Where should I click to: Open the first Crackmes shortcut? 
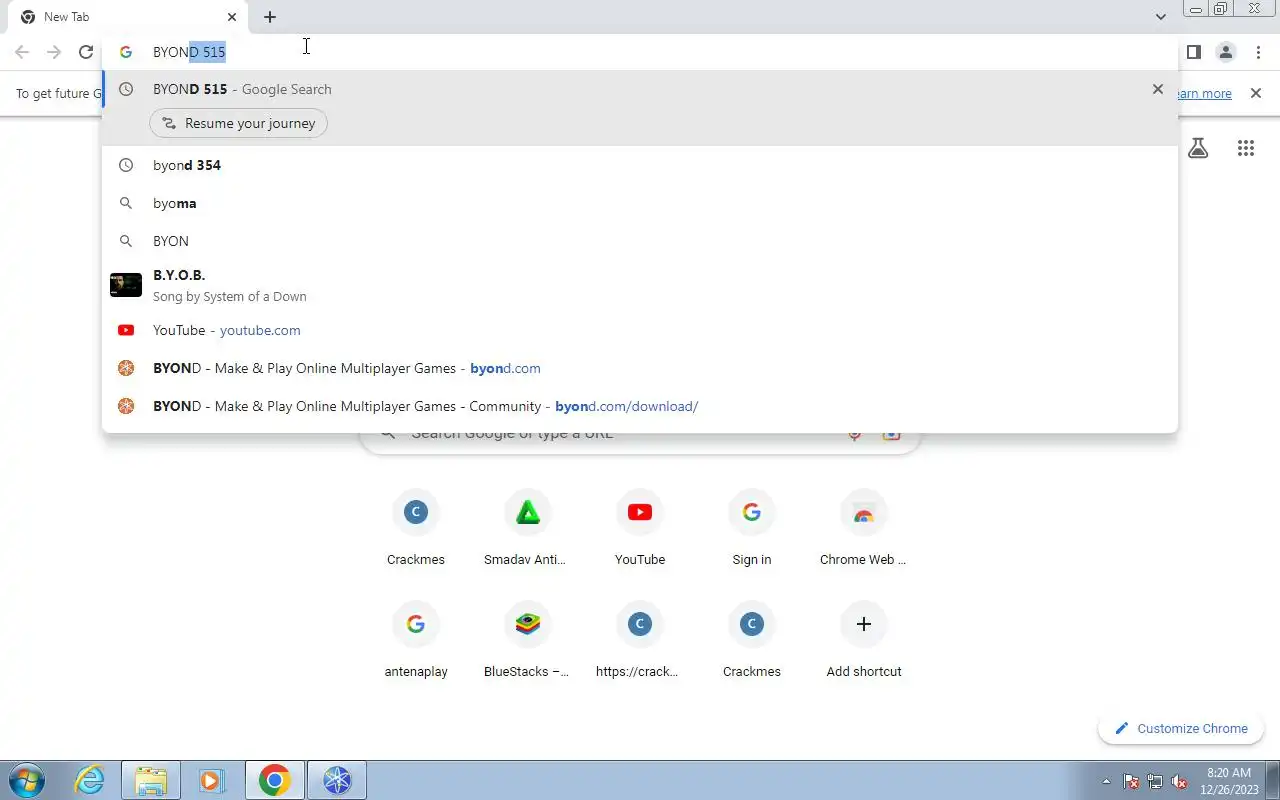(416, 530)
